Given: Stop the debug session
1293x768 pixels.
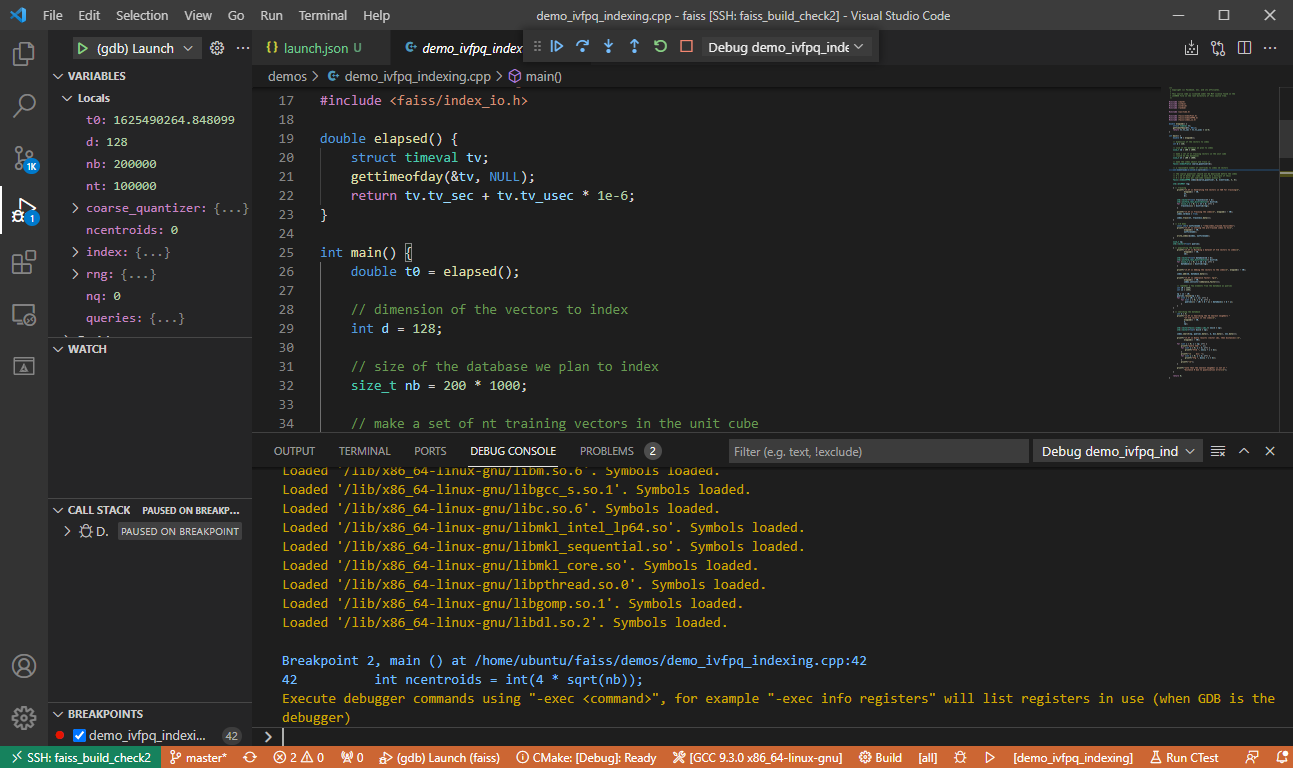Looking at the screenshot, I should tap(686, 46).
